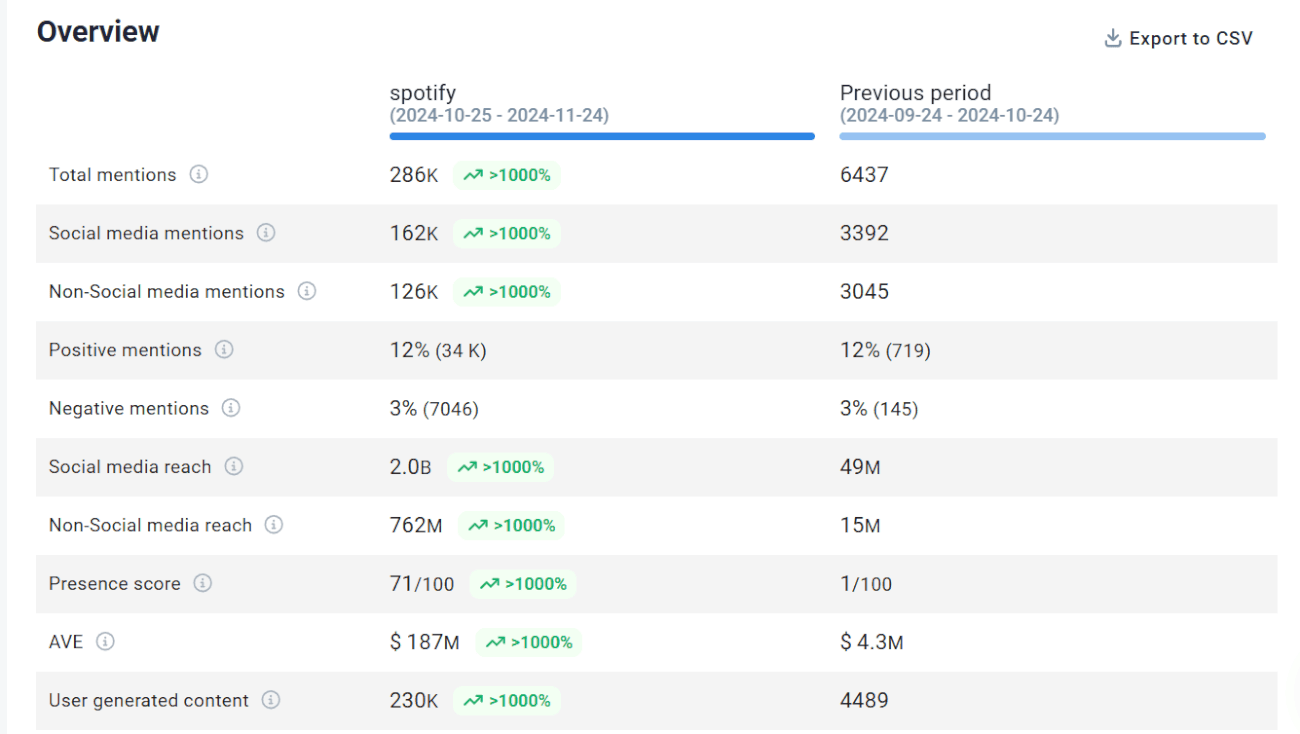Viewport: 1300px width, 734px height.
Task: Open the Non-Social media mentions tooltip icon
Action: point(307,291)
